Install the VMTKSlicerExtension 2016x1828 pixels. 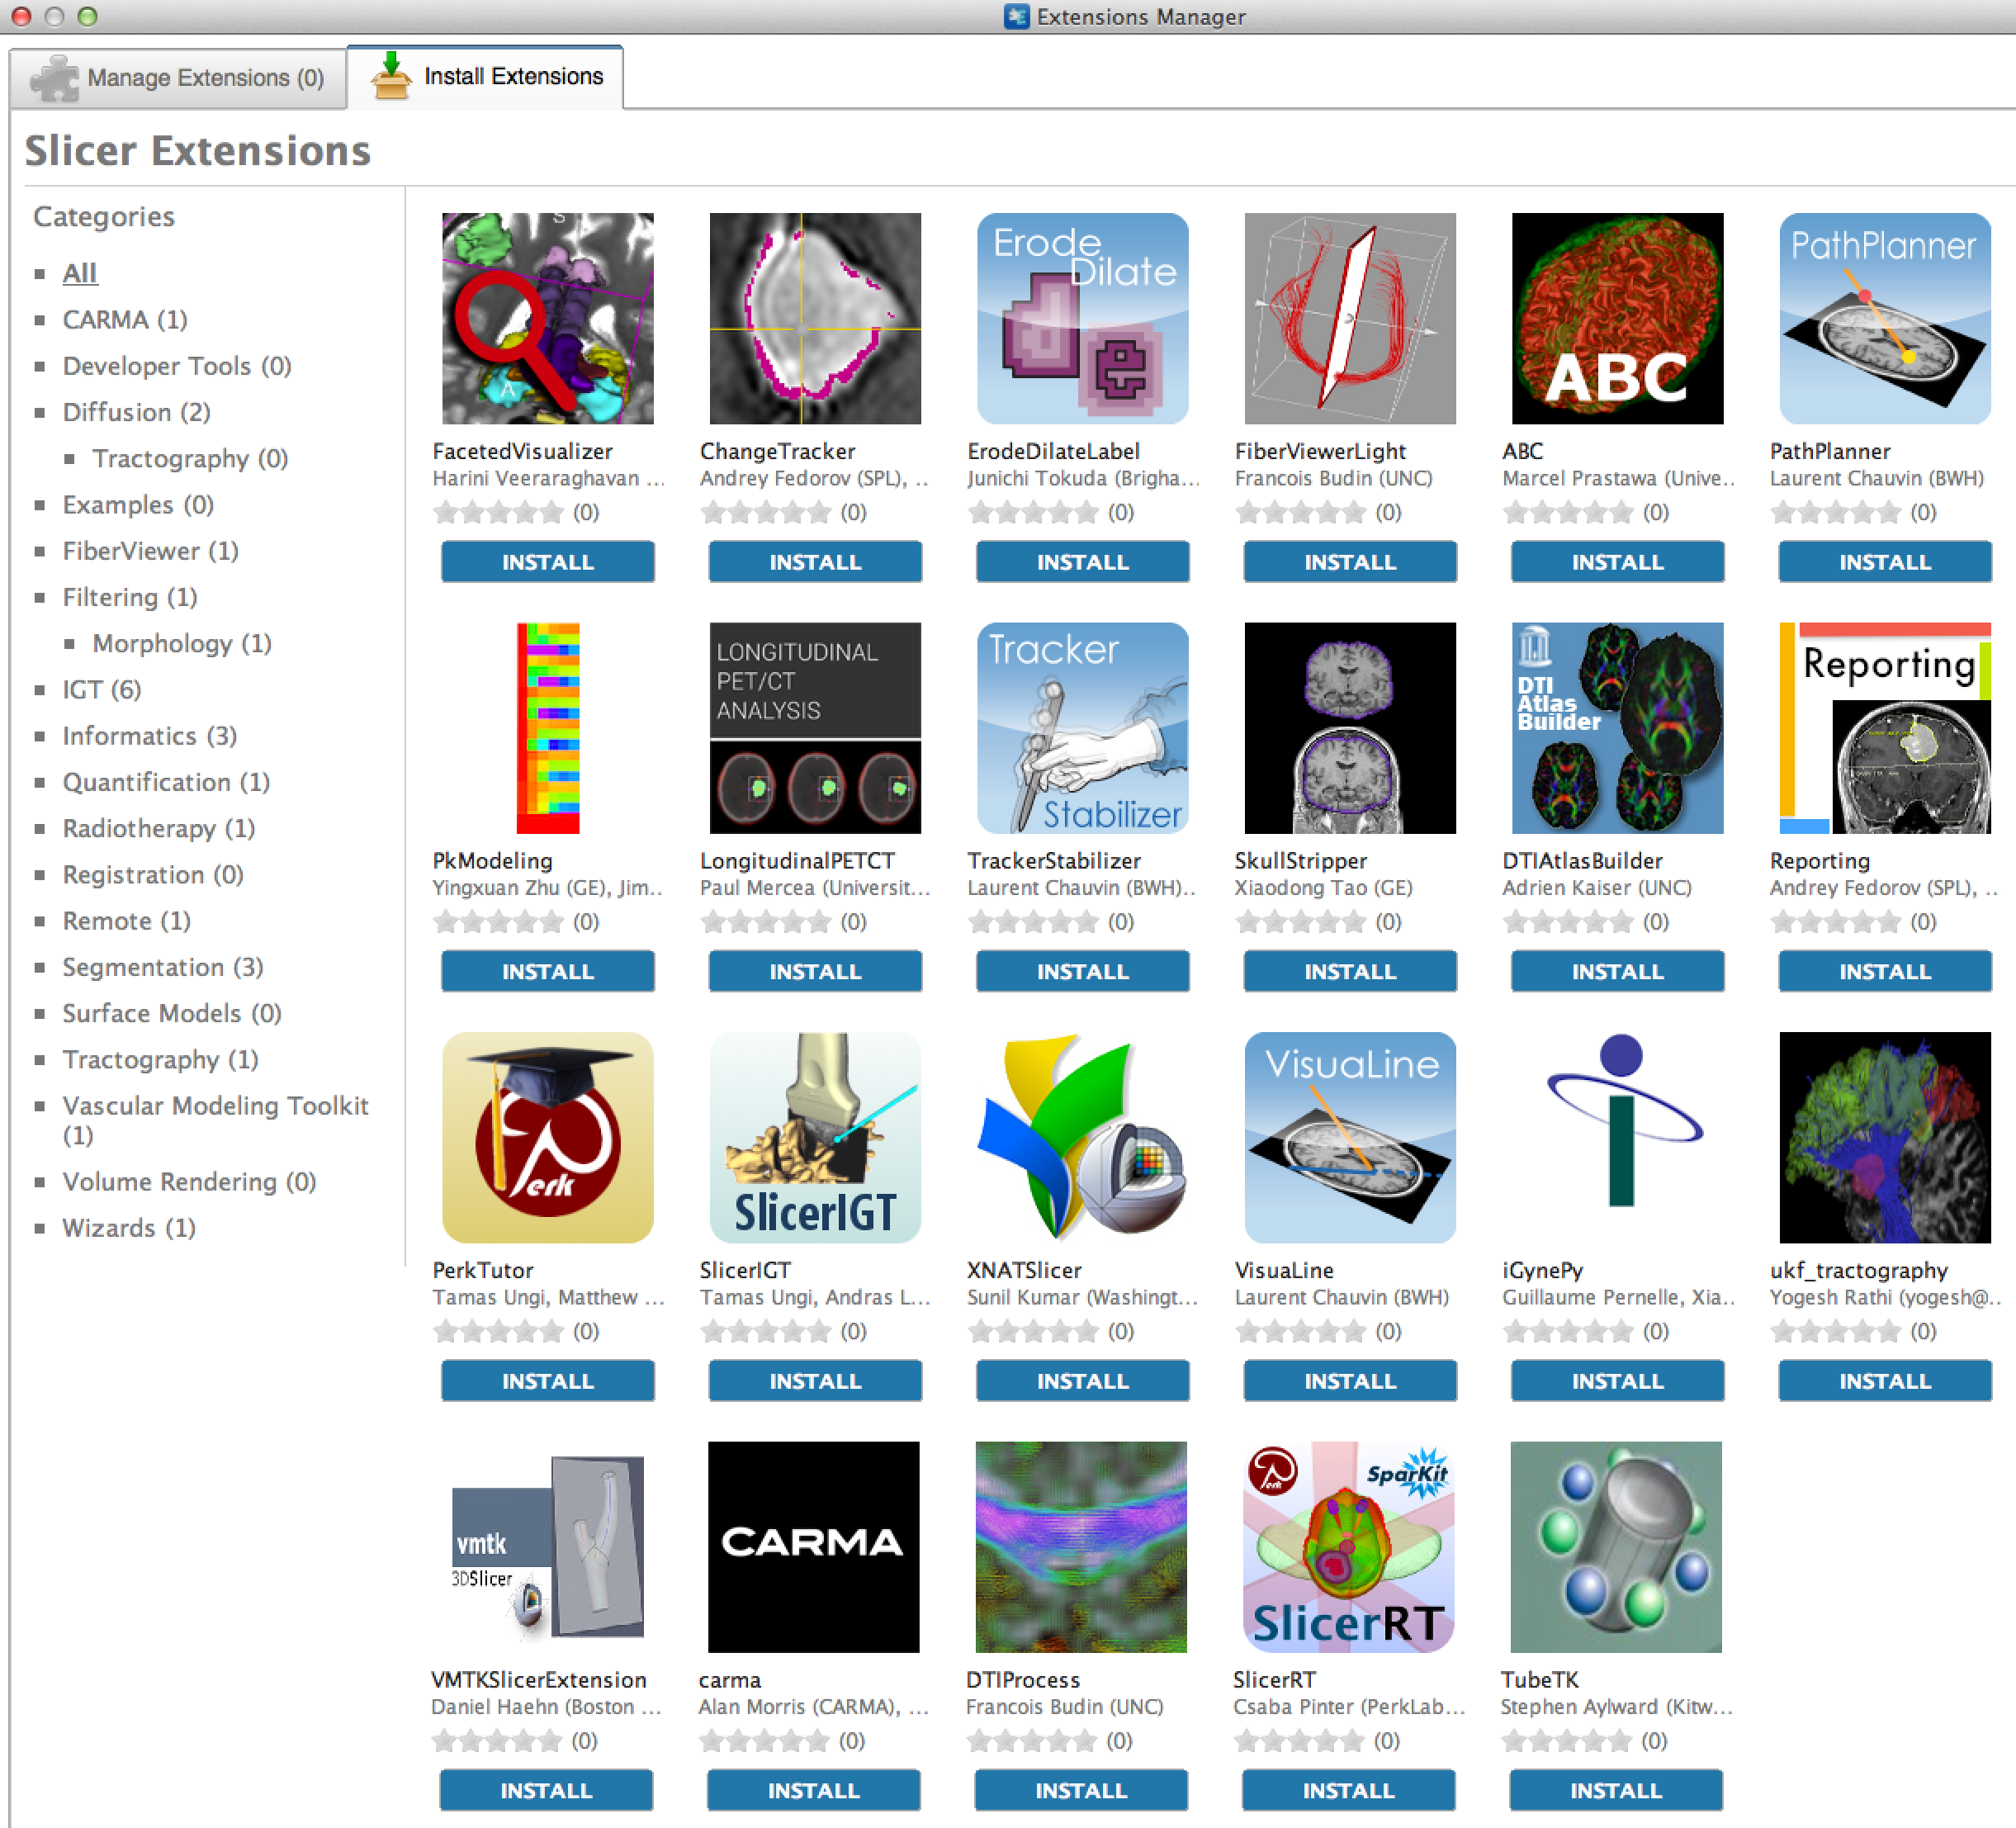point(546,1790)
